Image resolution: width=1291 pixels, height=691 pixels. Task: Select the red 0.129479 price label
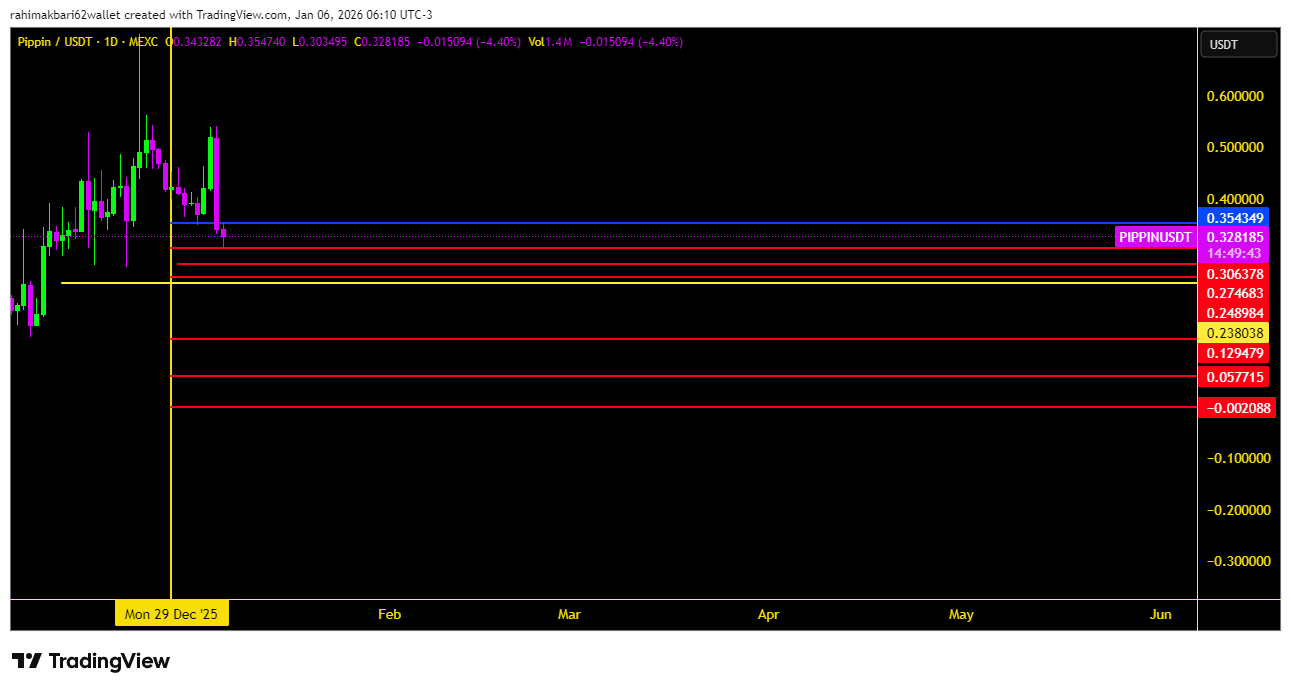pos(1236,353)
